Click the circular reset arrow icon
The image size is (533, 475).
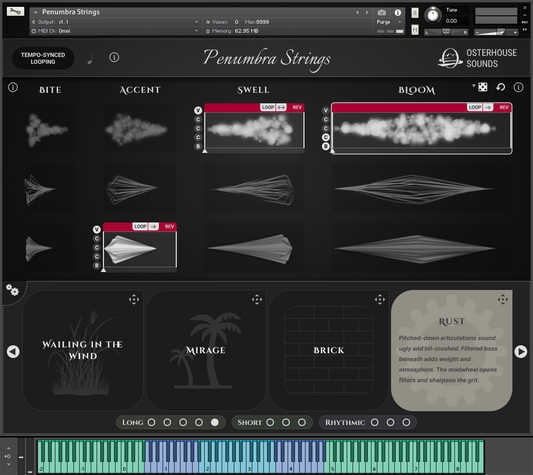pyautogui.click(x=500, y=87)
